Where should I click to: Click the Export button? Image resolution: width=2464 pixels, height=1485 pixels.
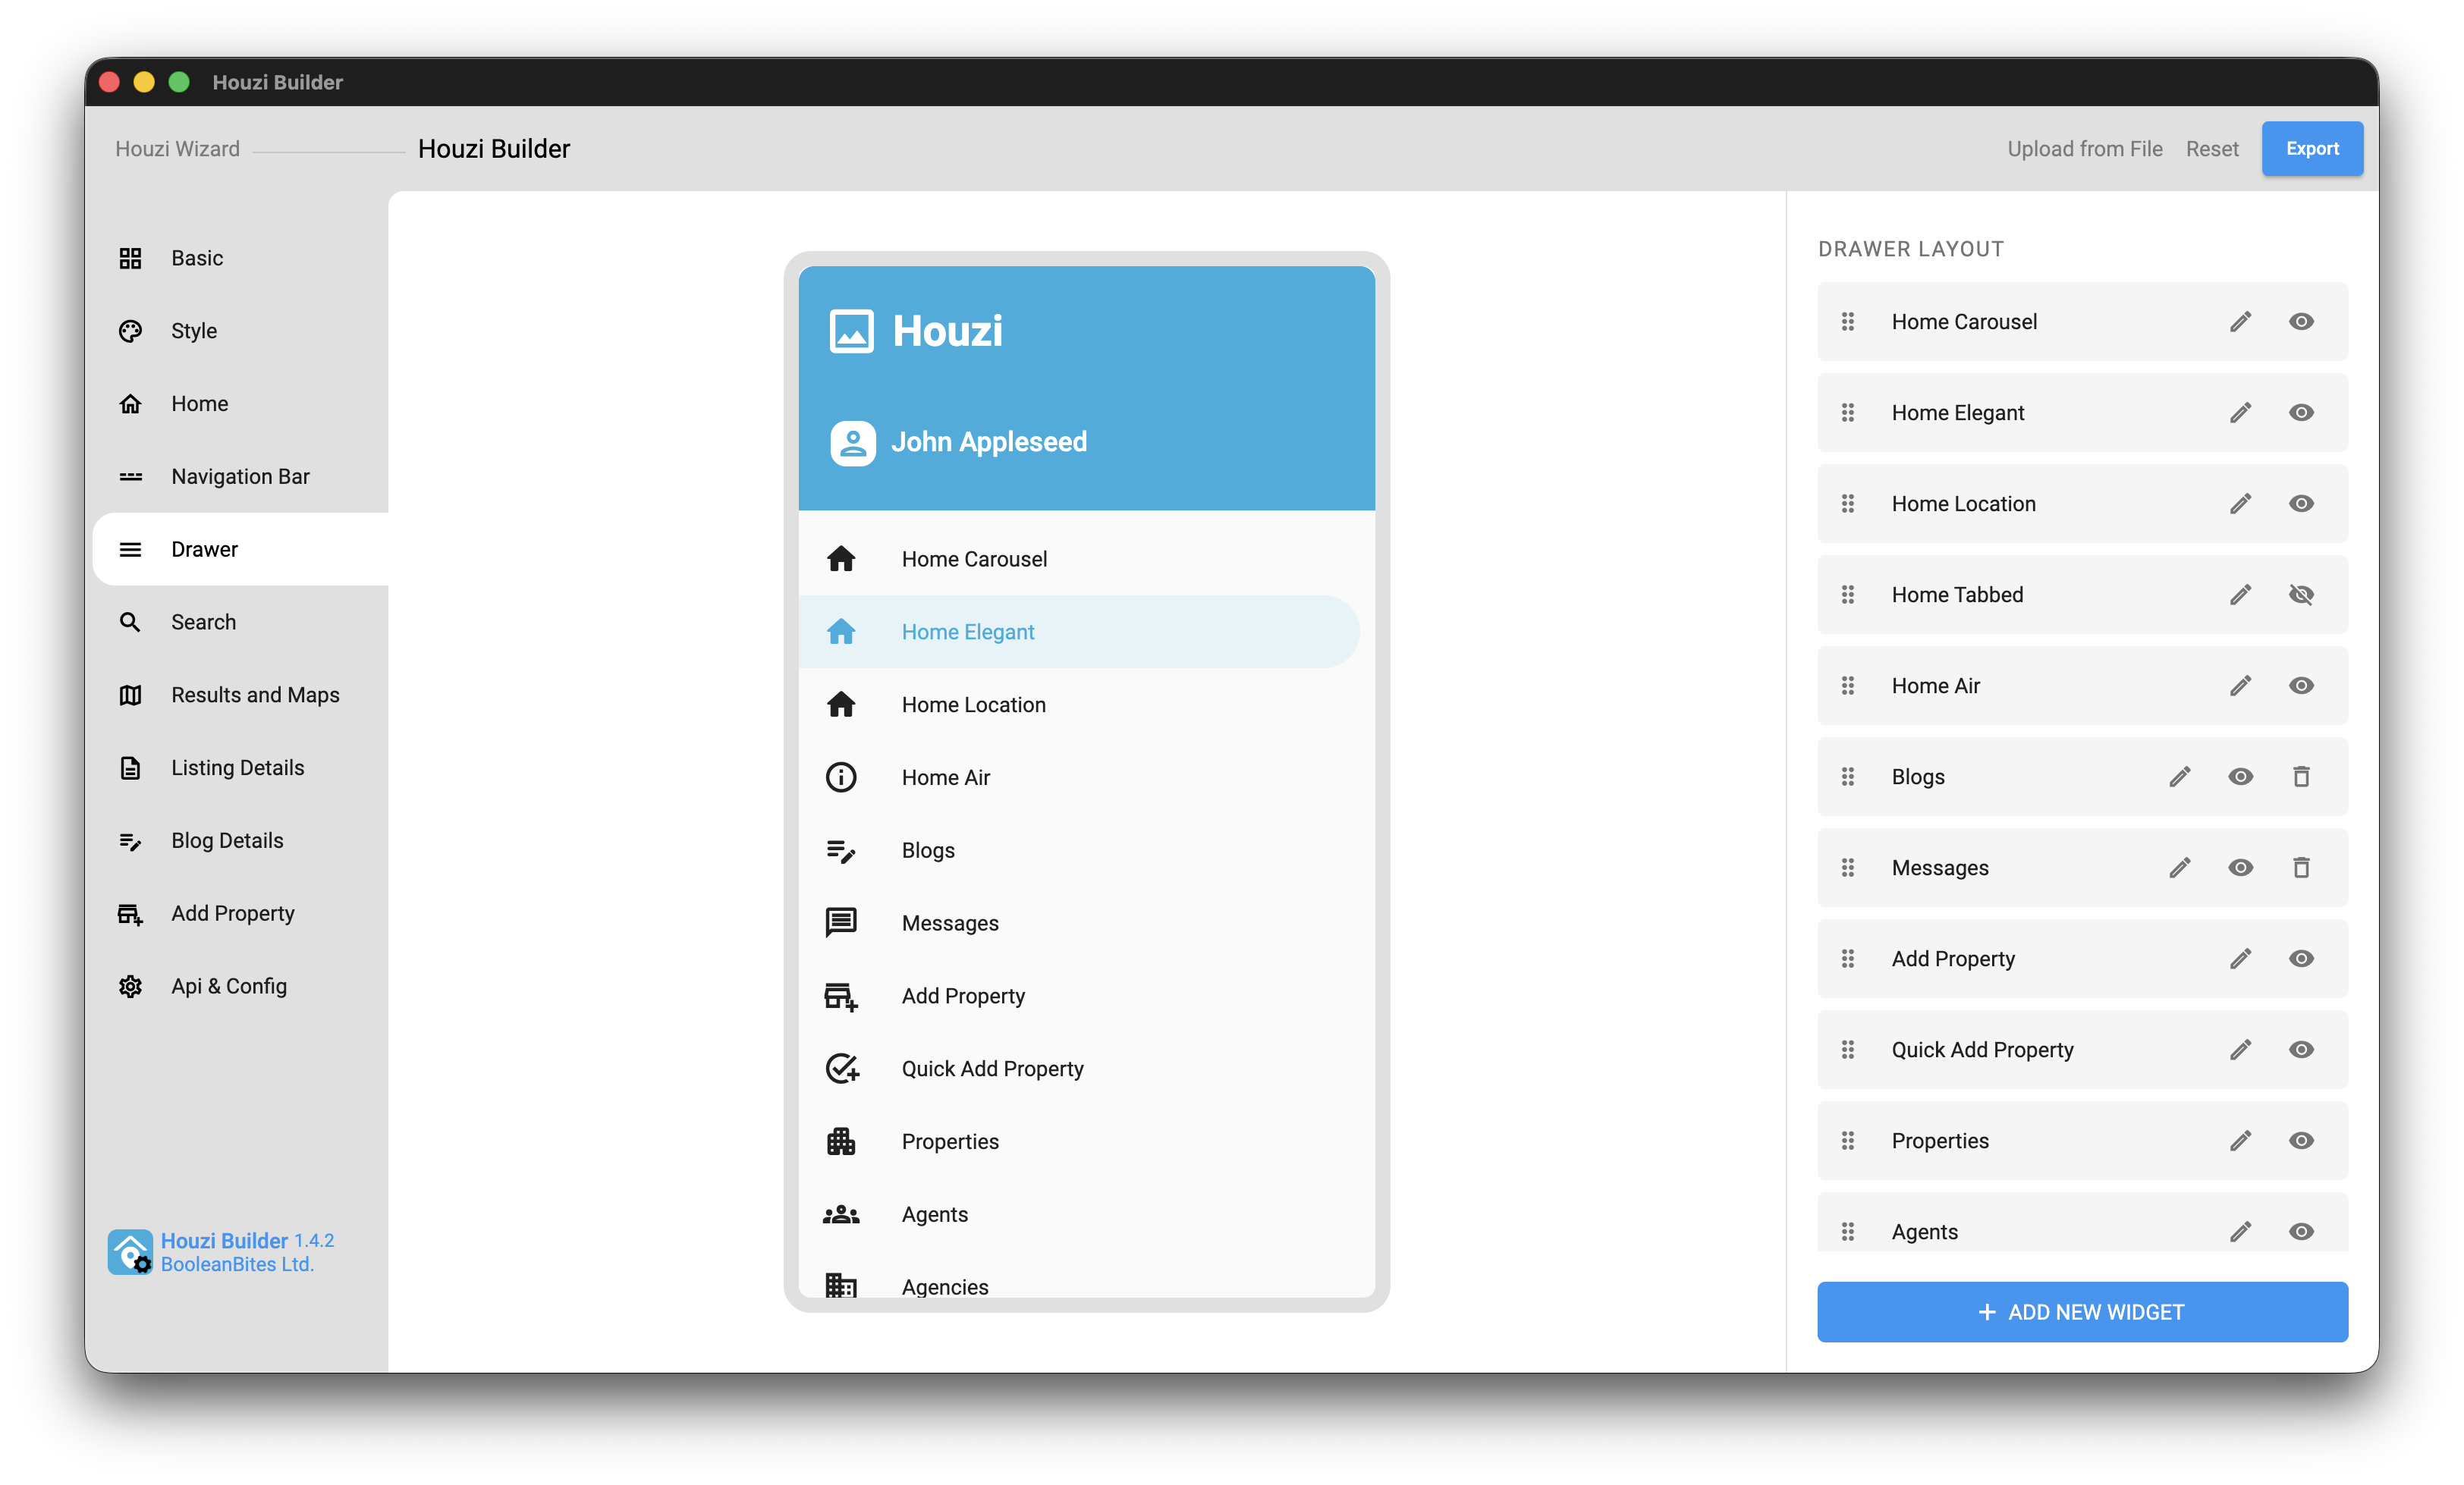tap(2312, 148)
